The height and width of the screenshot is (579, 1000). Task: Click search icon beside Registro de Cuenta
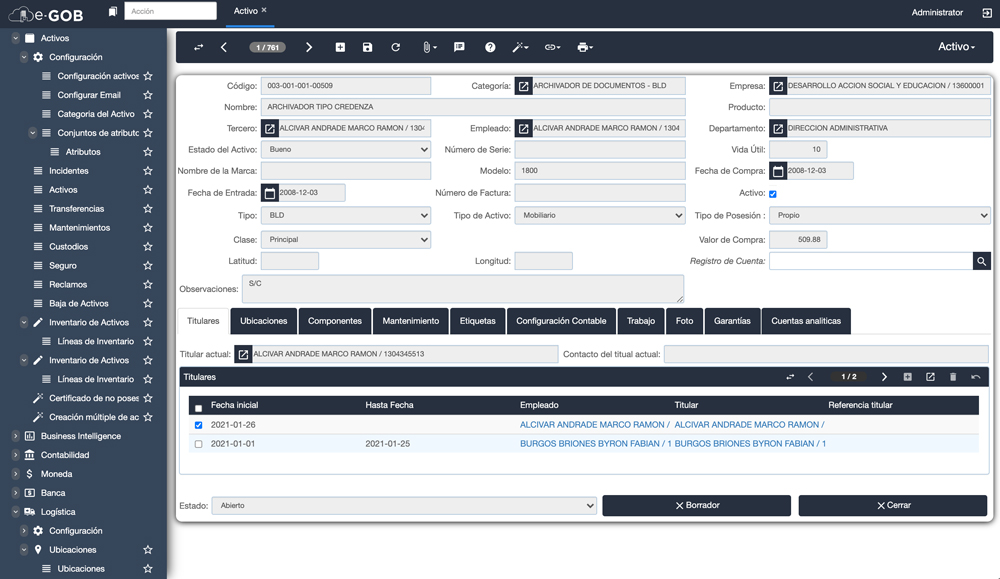(x=981, y=261)
